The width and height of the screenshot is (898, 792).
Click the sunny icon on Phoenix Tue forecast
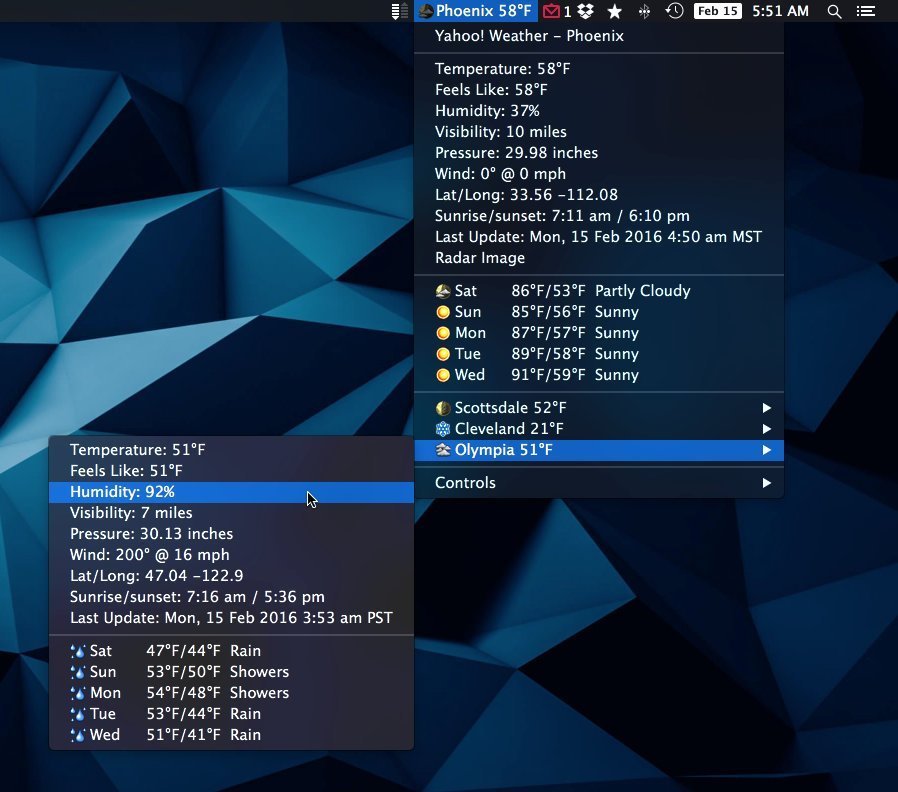click(443, 354)
